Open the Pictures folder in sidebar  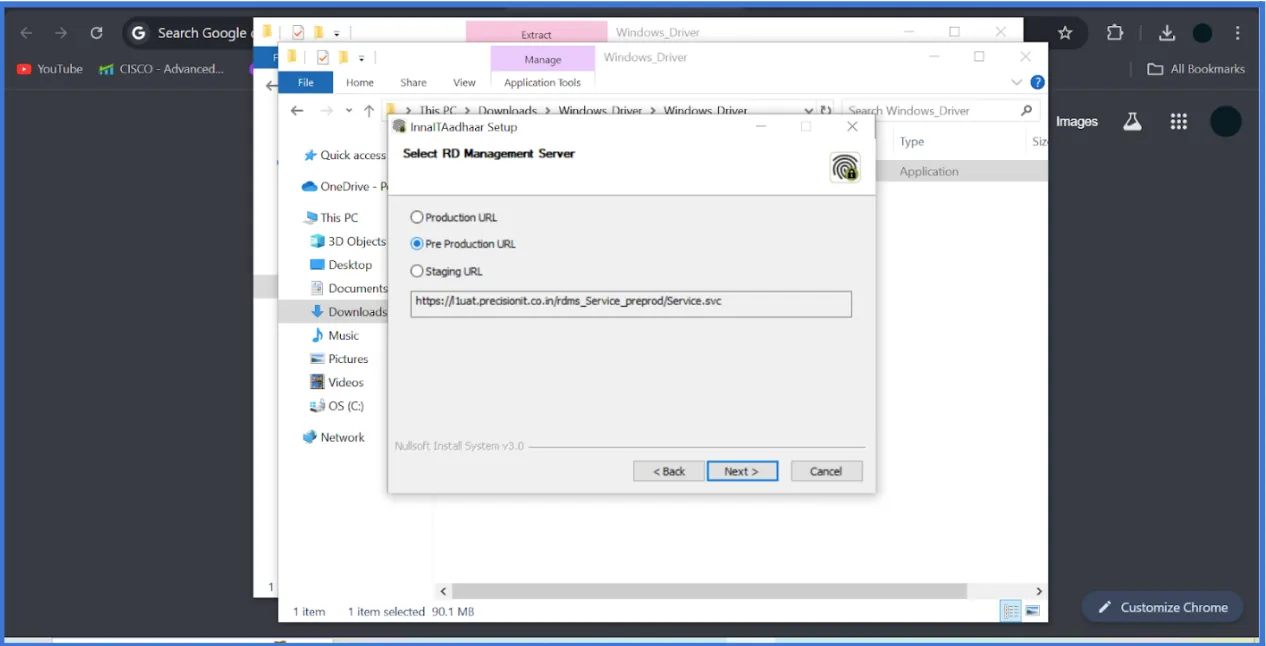(x=339, y=359)
